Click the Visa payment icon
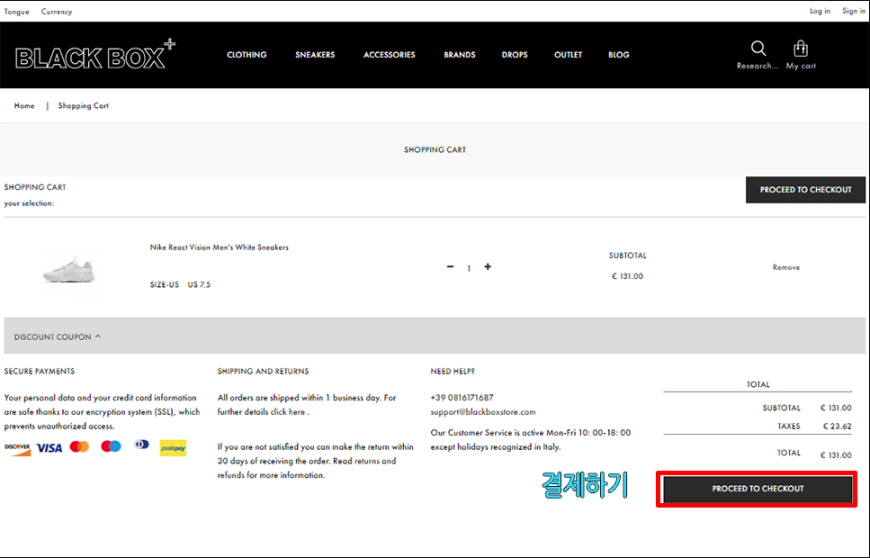Image resolution: width=870 pixels, height=558 pixels. [49, 448]
